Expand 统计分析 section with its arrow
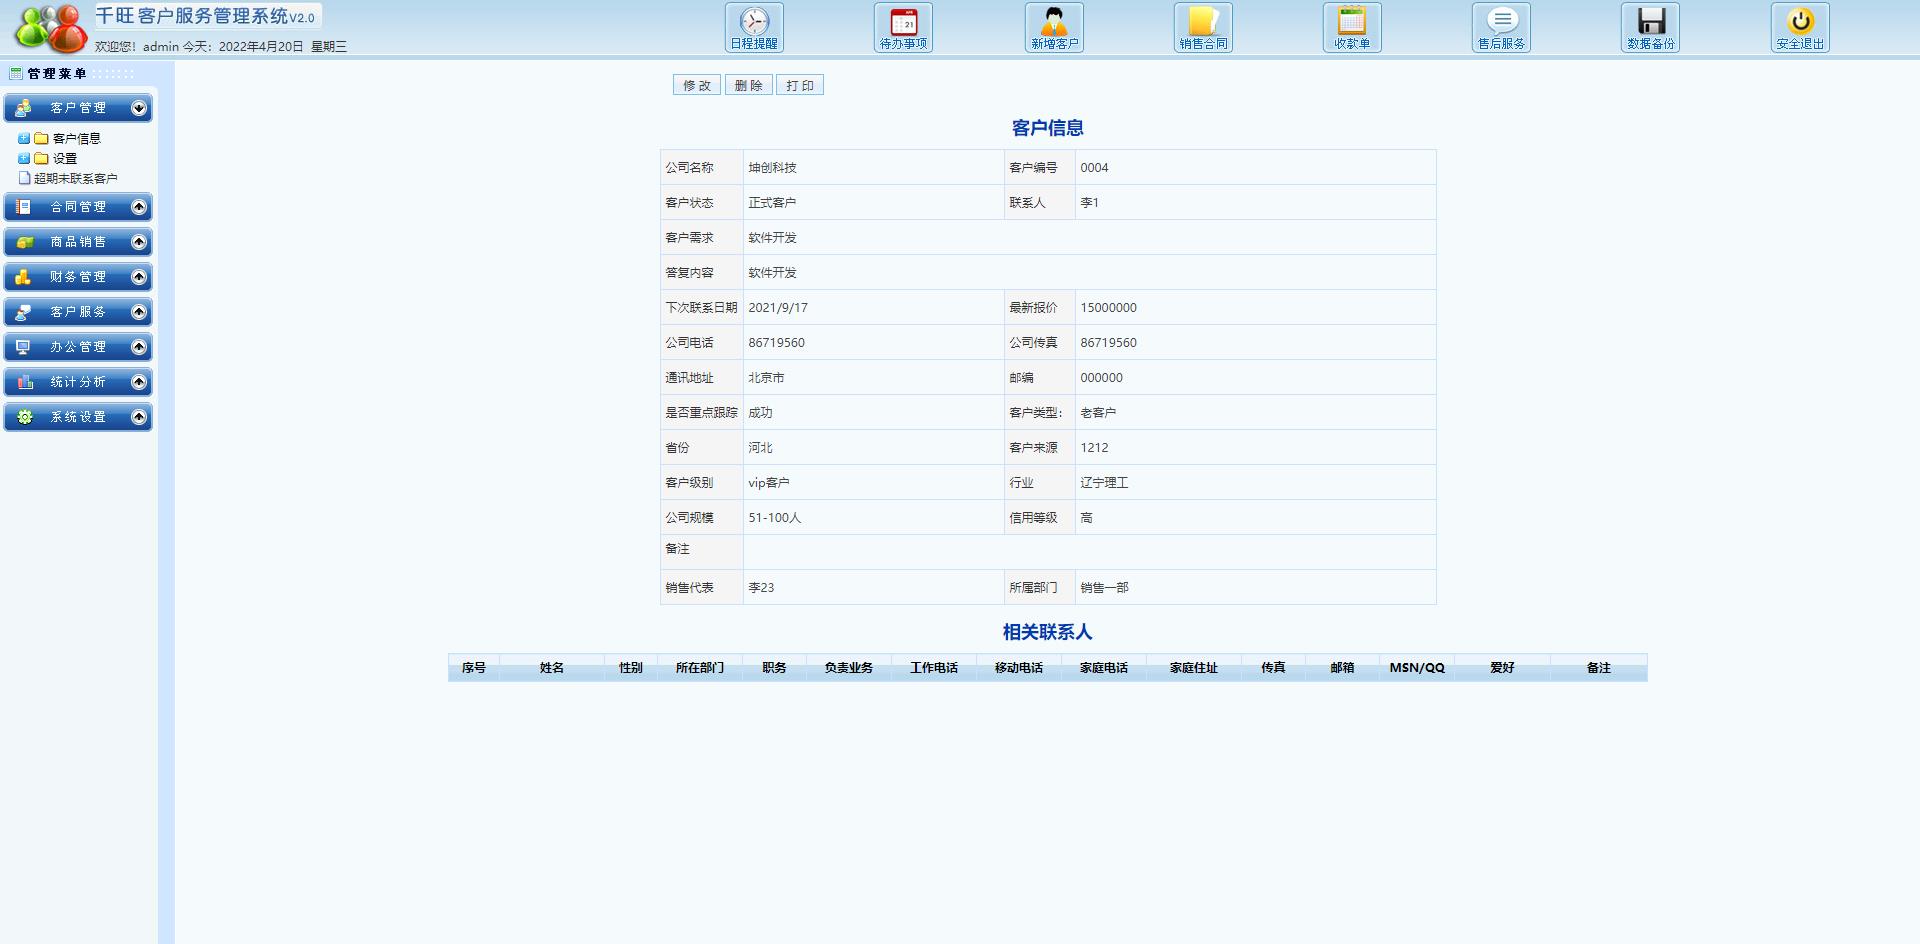Screen dimensions: 1920x944 tap(139, 382)
